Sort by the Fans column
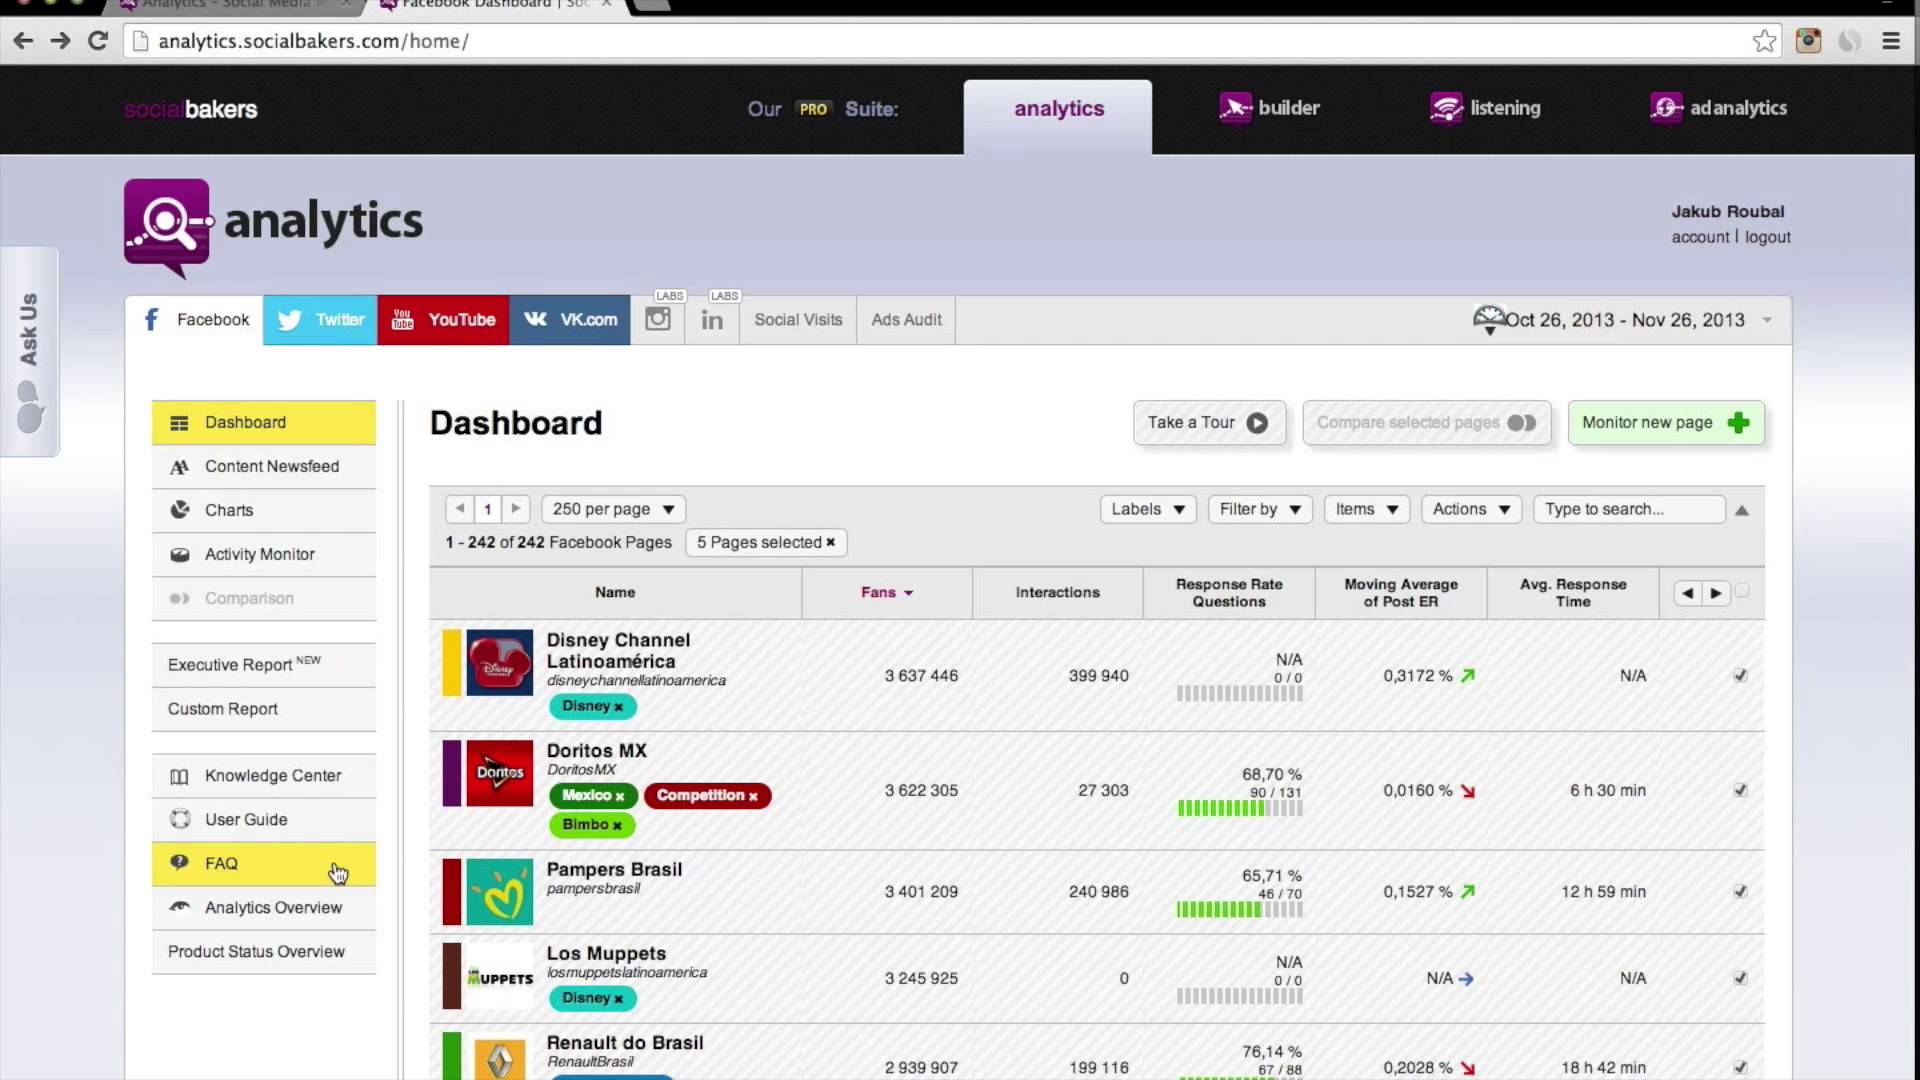 point(887,593)
